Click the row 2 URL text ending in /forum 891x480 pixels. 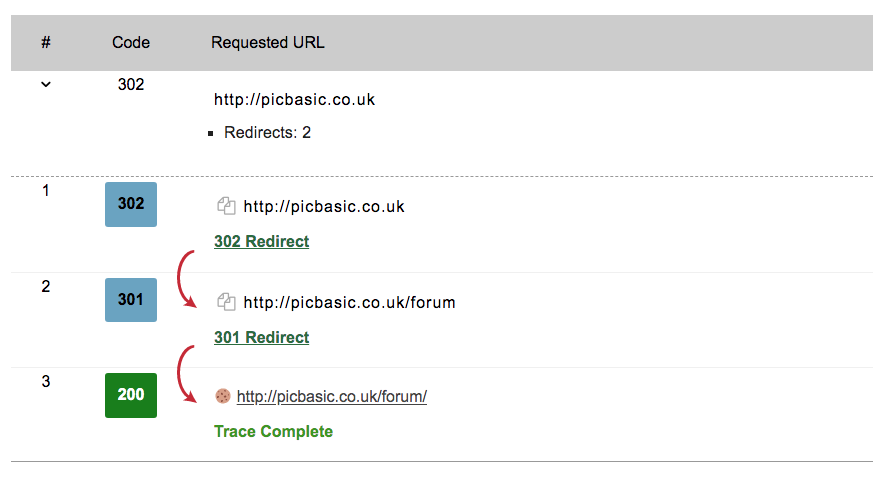349,302
